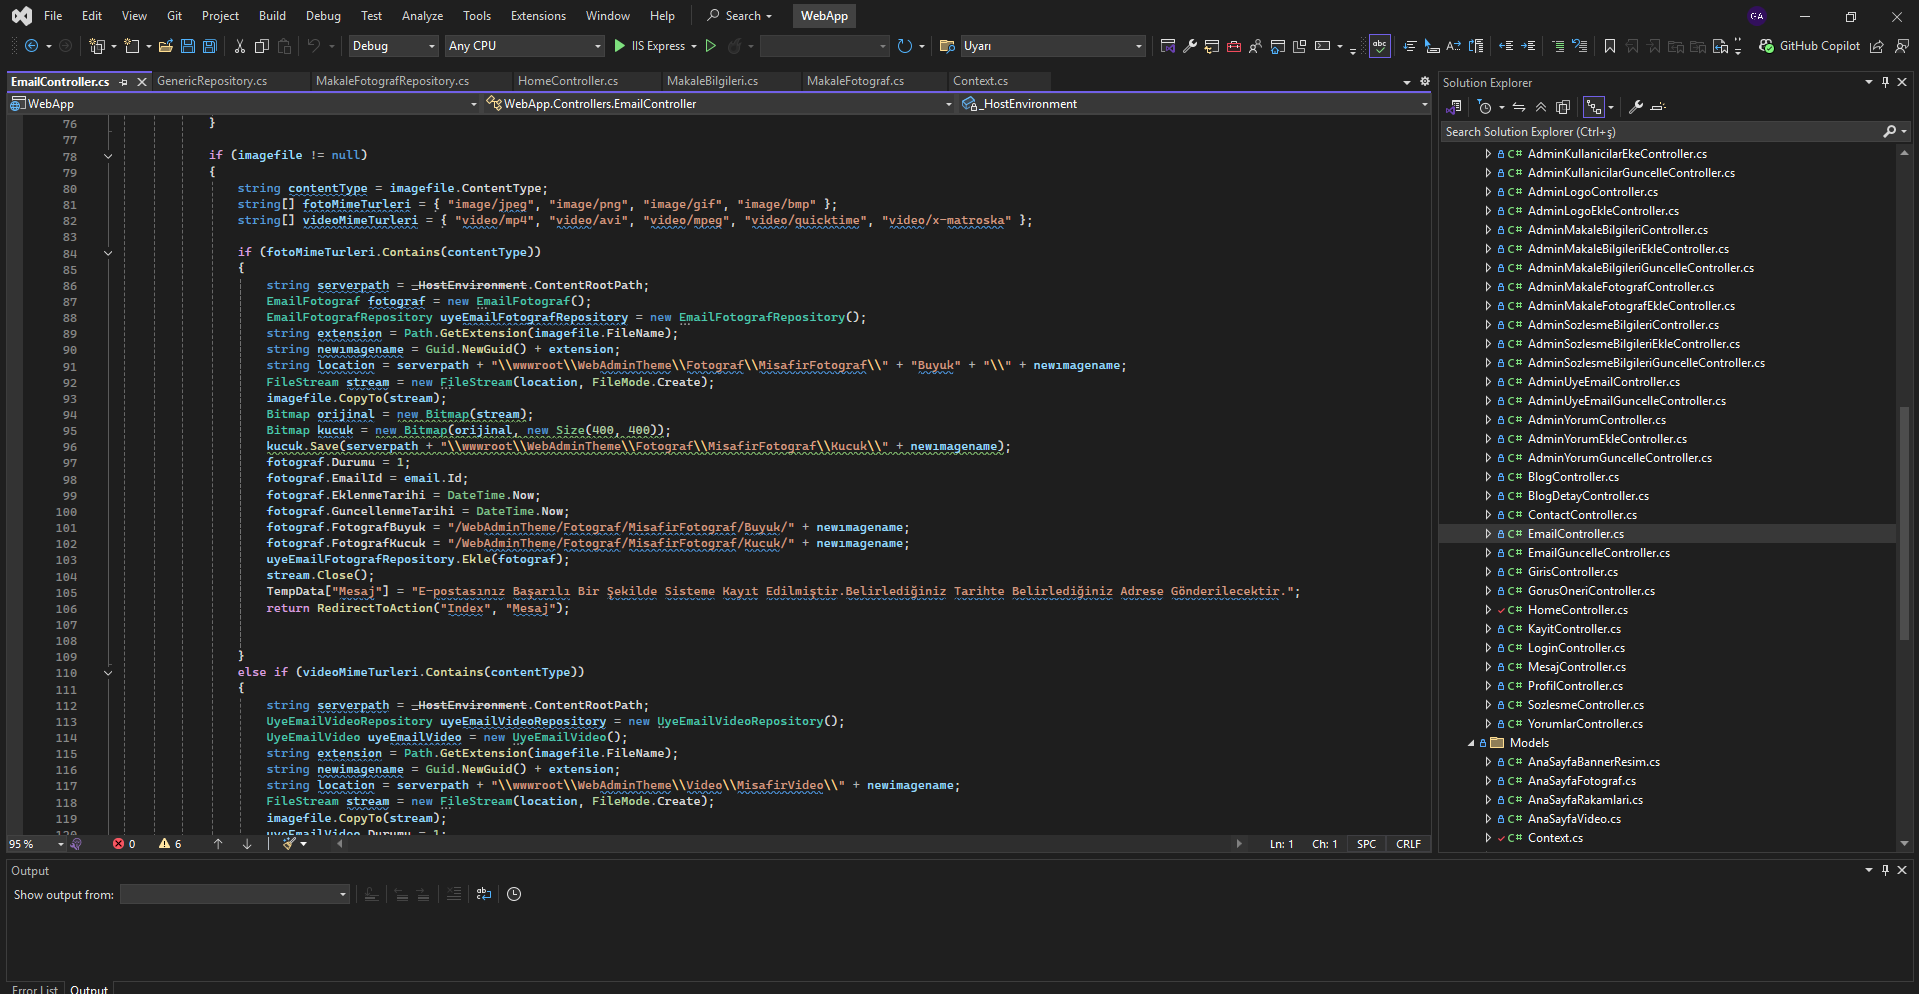Open GitHub Copilot button
The image size is (1919, 994).
(1809, 46)
